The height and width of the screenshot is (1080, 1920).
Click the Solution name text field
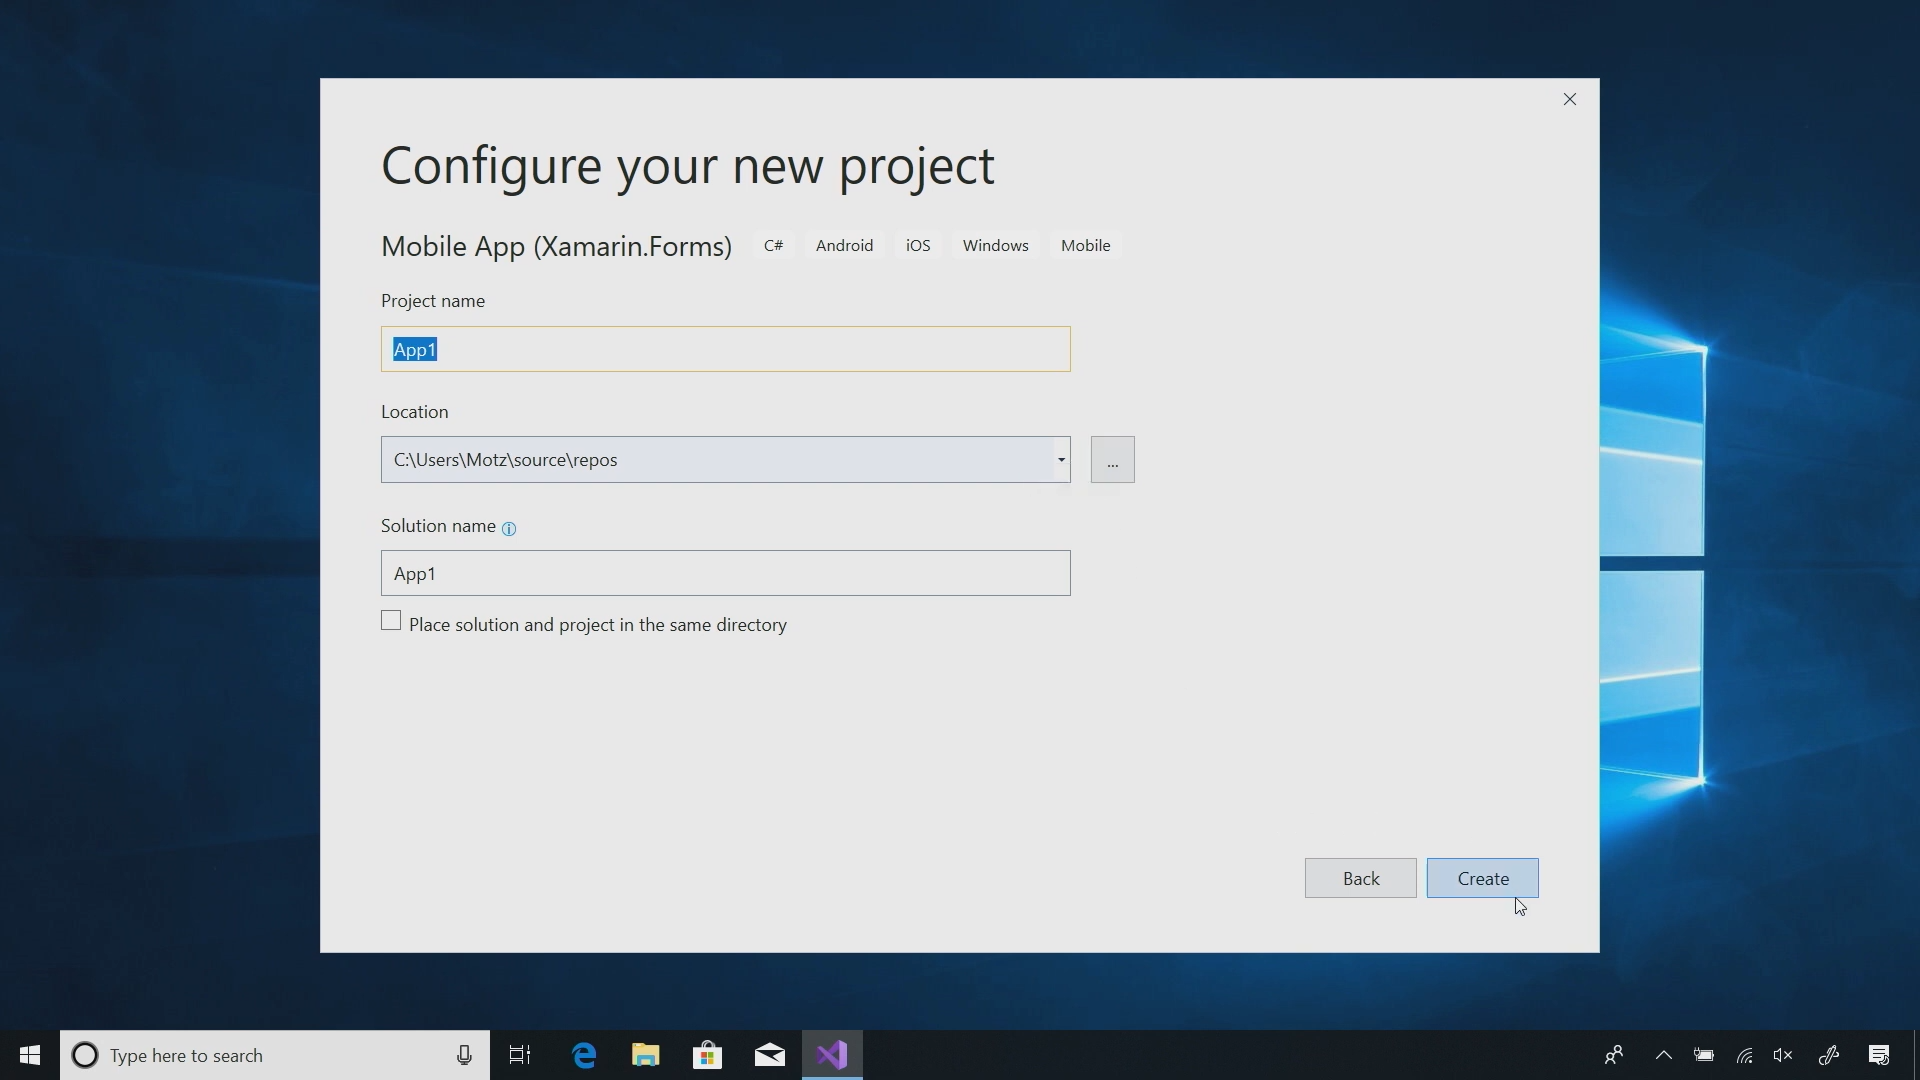click(x=725, y=573)
